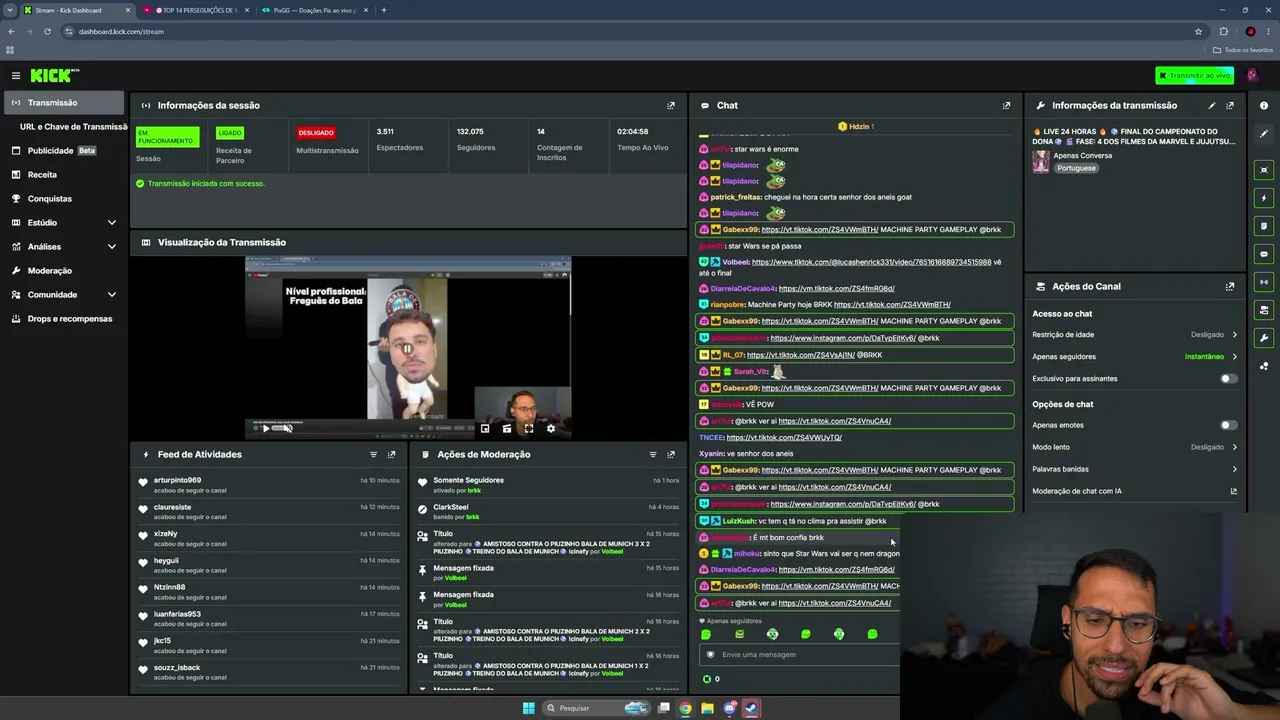The height and width of the screenshot is (720, 1280).
Task: Filter the Ações de Moderação list
Action: pos(653,454)
